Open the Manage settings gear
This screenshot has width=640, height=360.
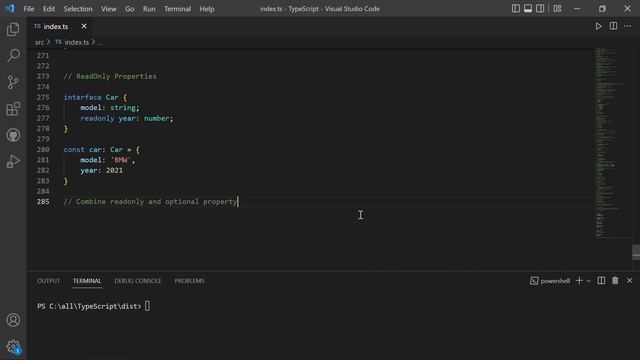tap(13, 347)
